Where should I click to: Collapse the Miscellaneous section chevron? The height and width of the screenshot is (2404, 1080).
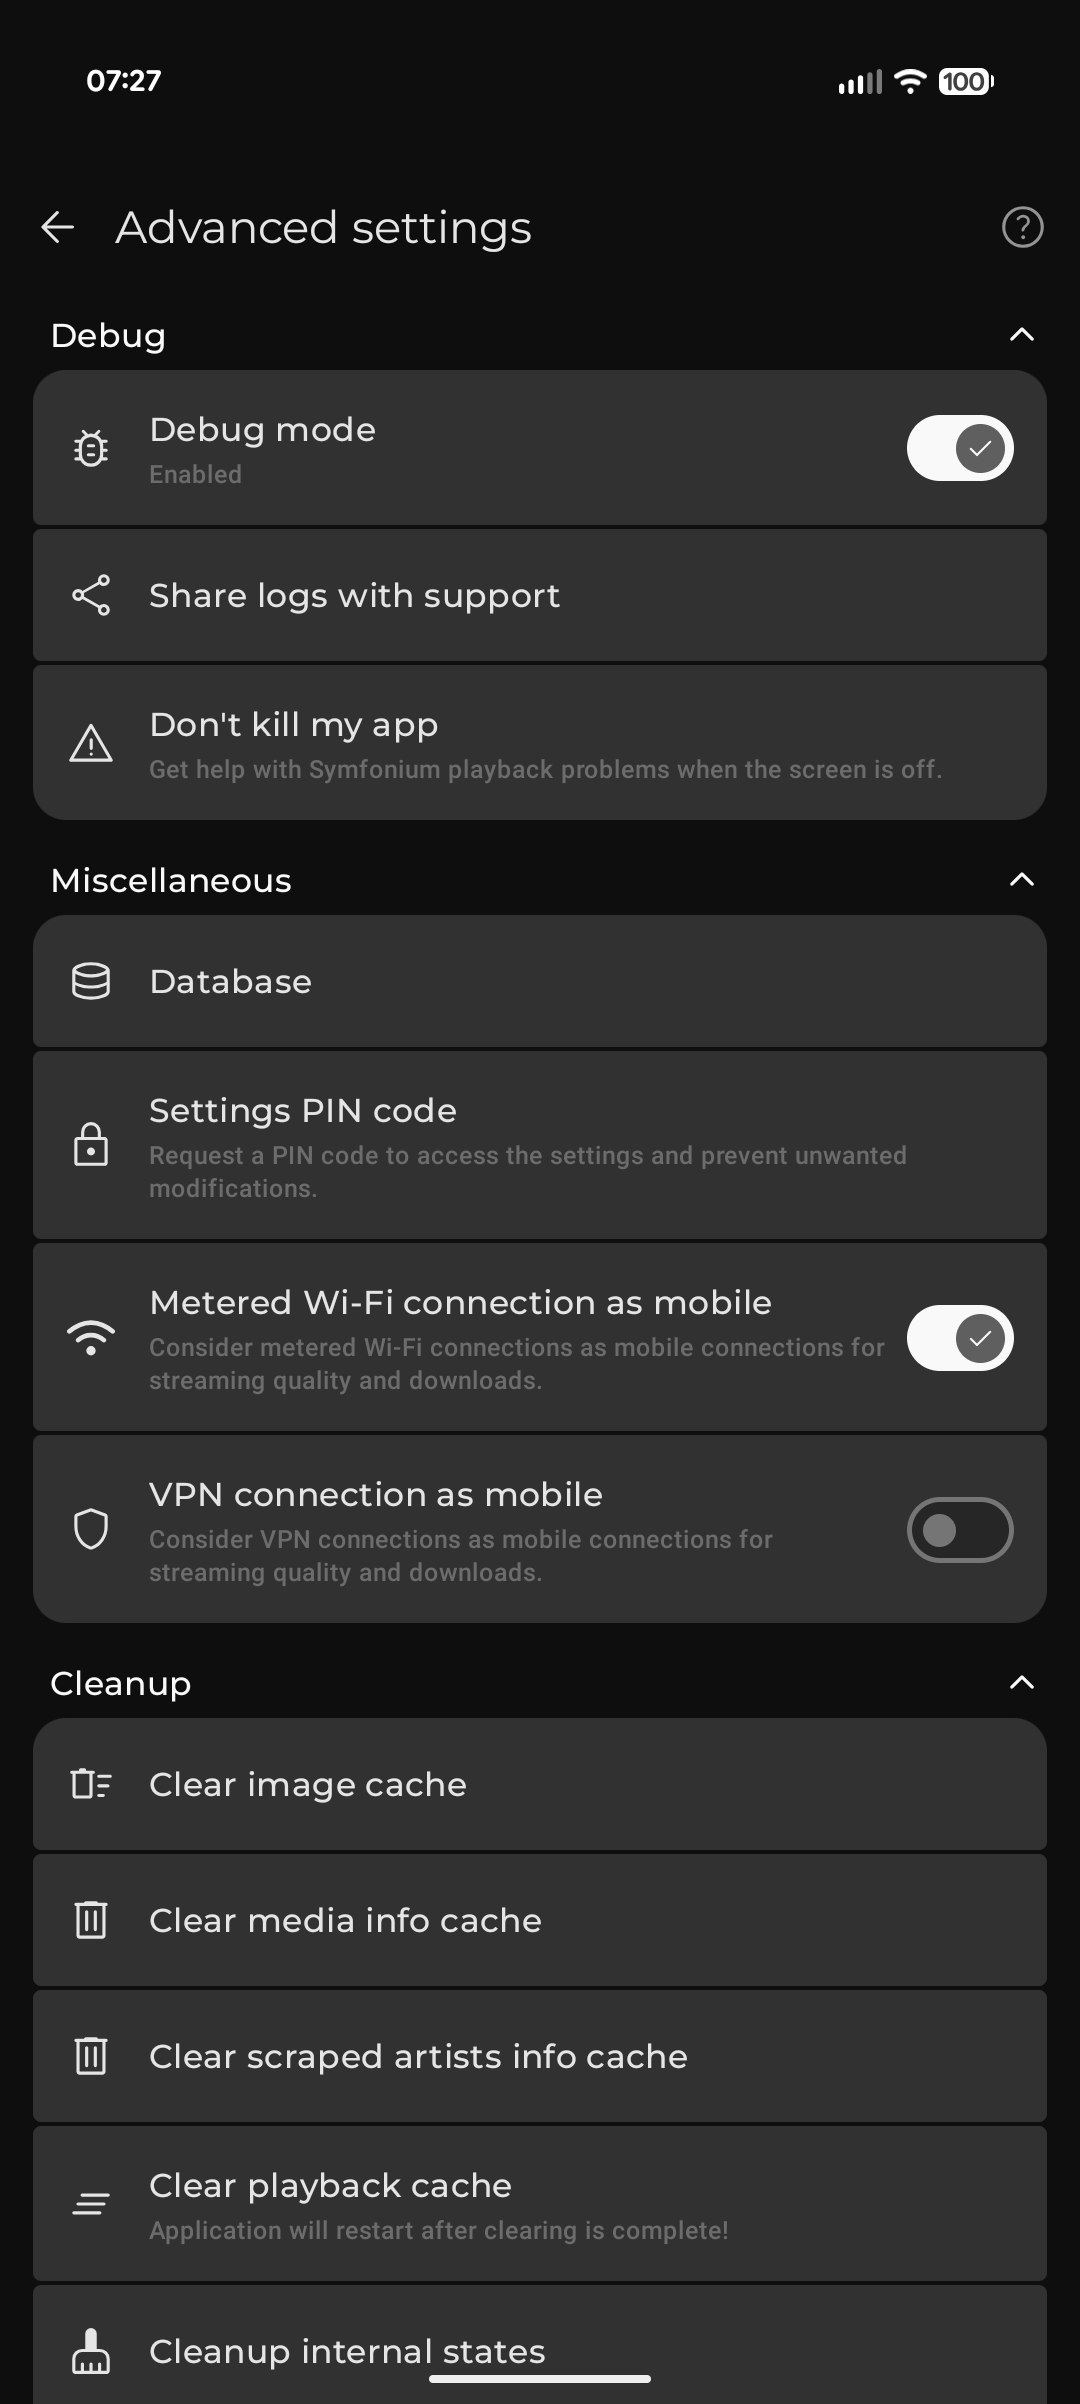pos(1021,880)
